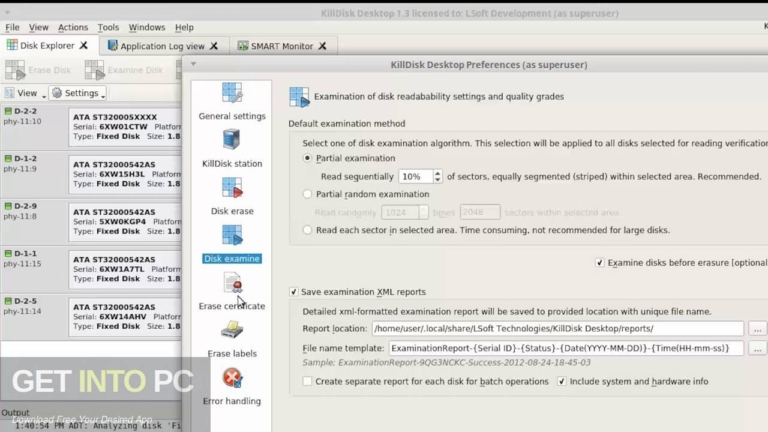Enable separate report for each disk checkbox
Screen dimensions: 768x432
coord(307,381)
